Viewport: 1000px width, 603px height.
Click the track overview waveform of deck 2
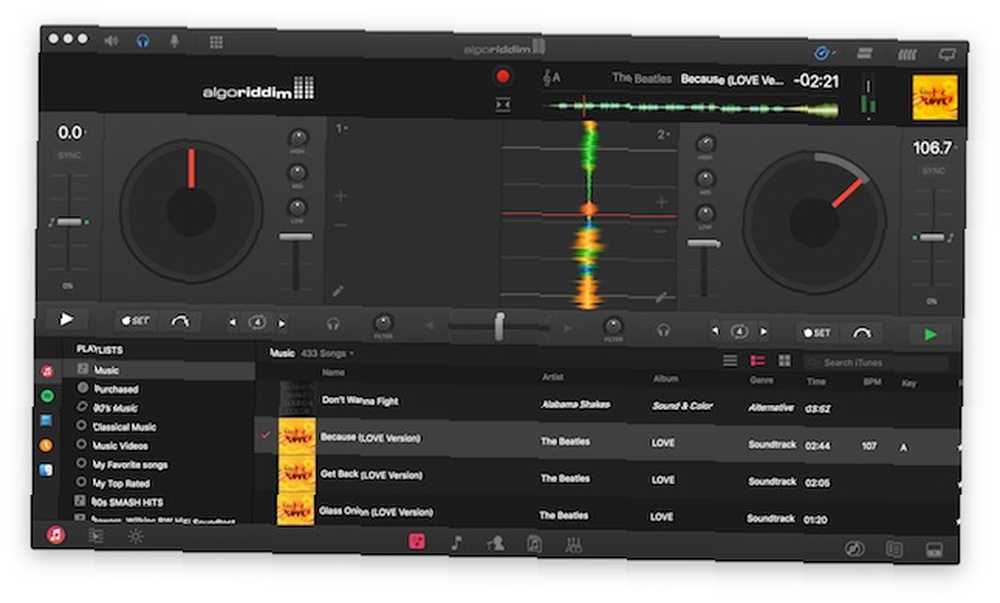coord(691,108)
